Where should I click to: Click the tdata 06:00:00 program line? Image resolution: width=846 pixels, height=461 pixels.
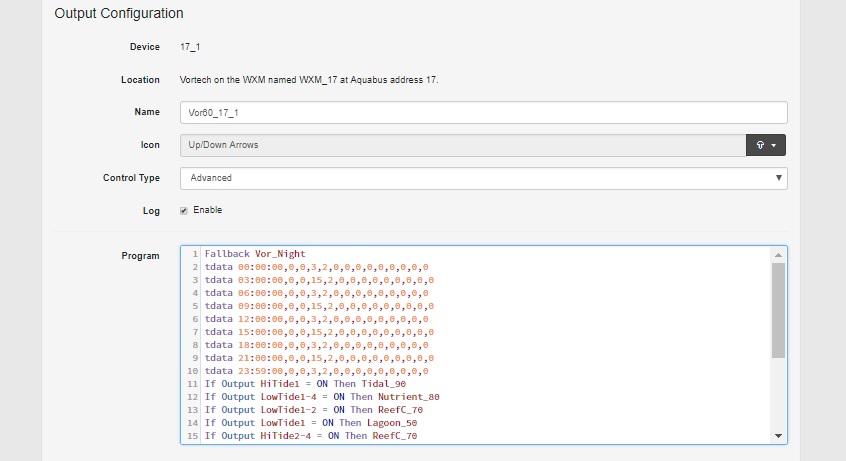316,293
